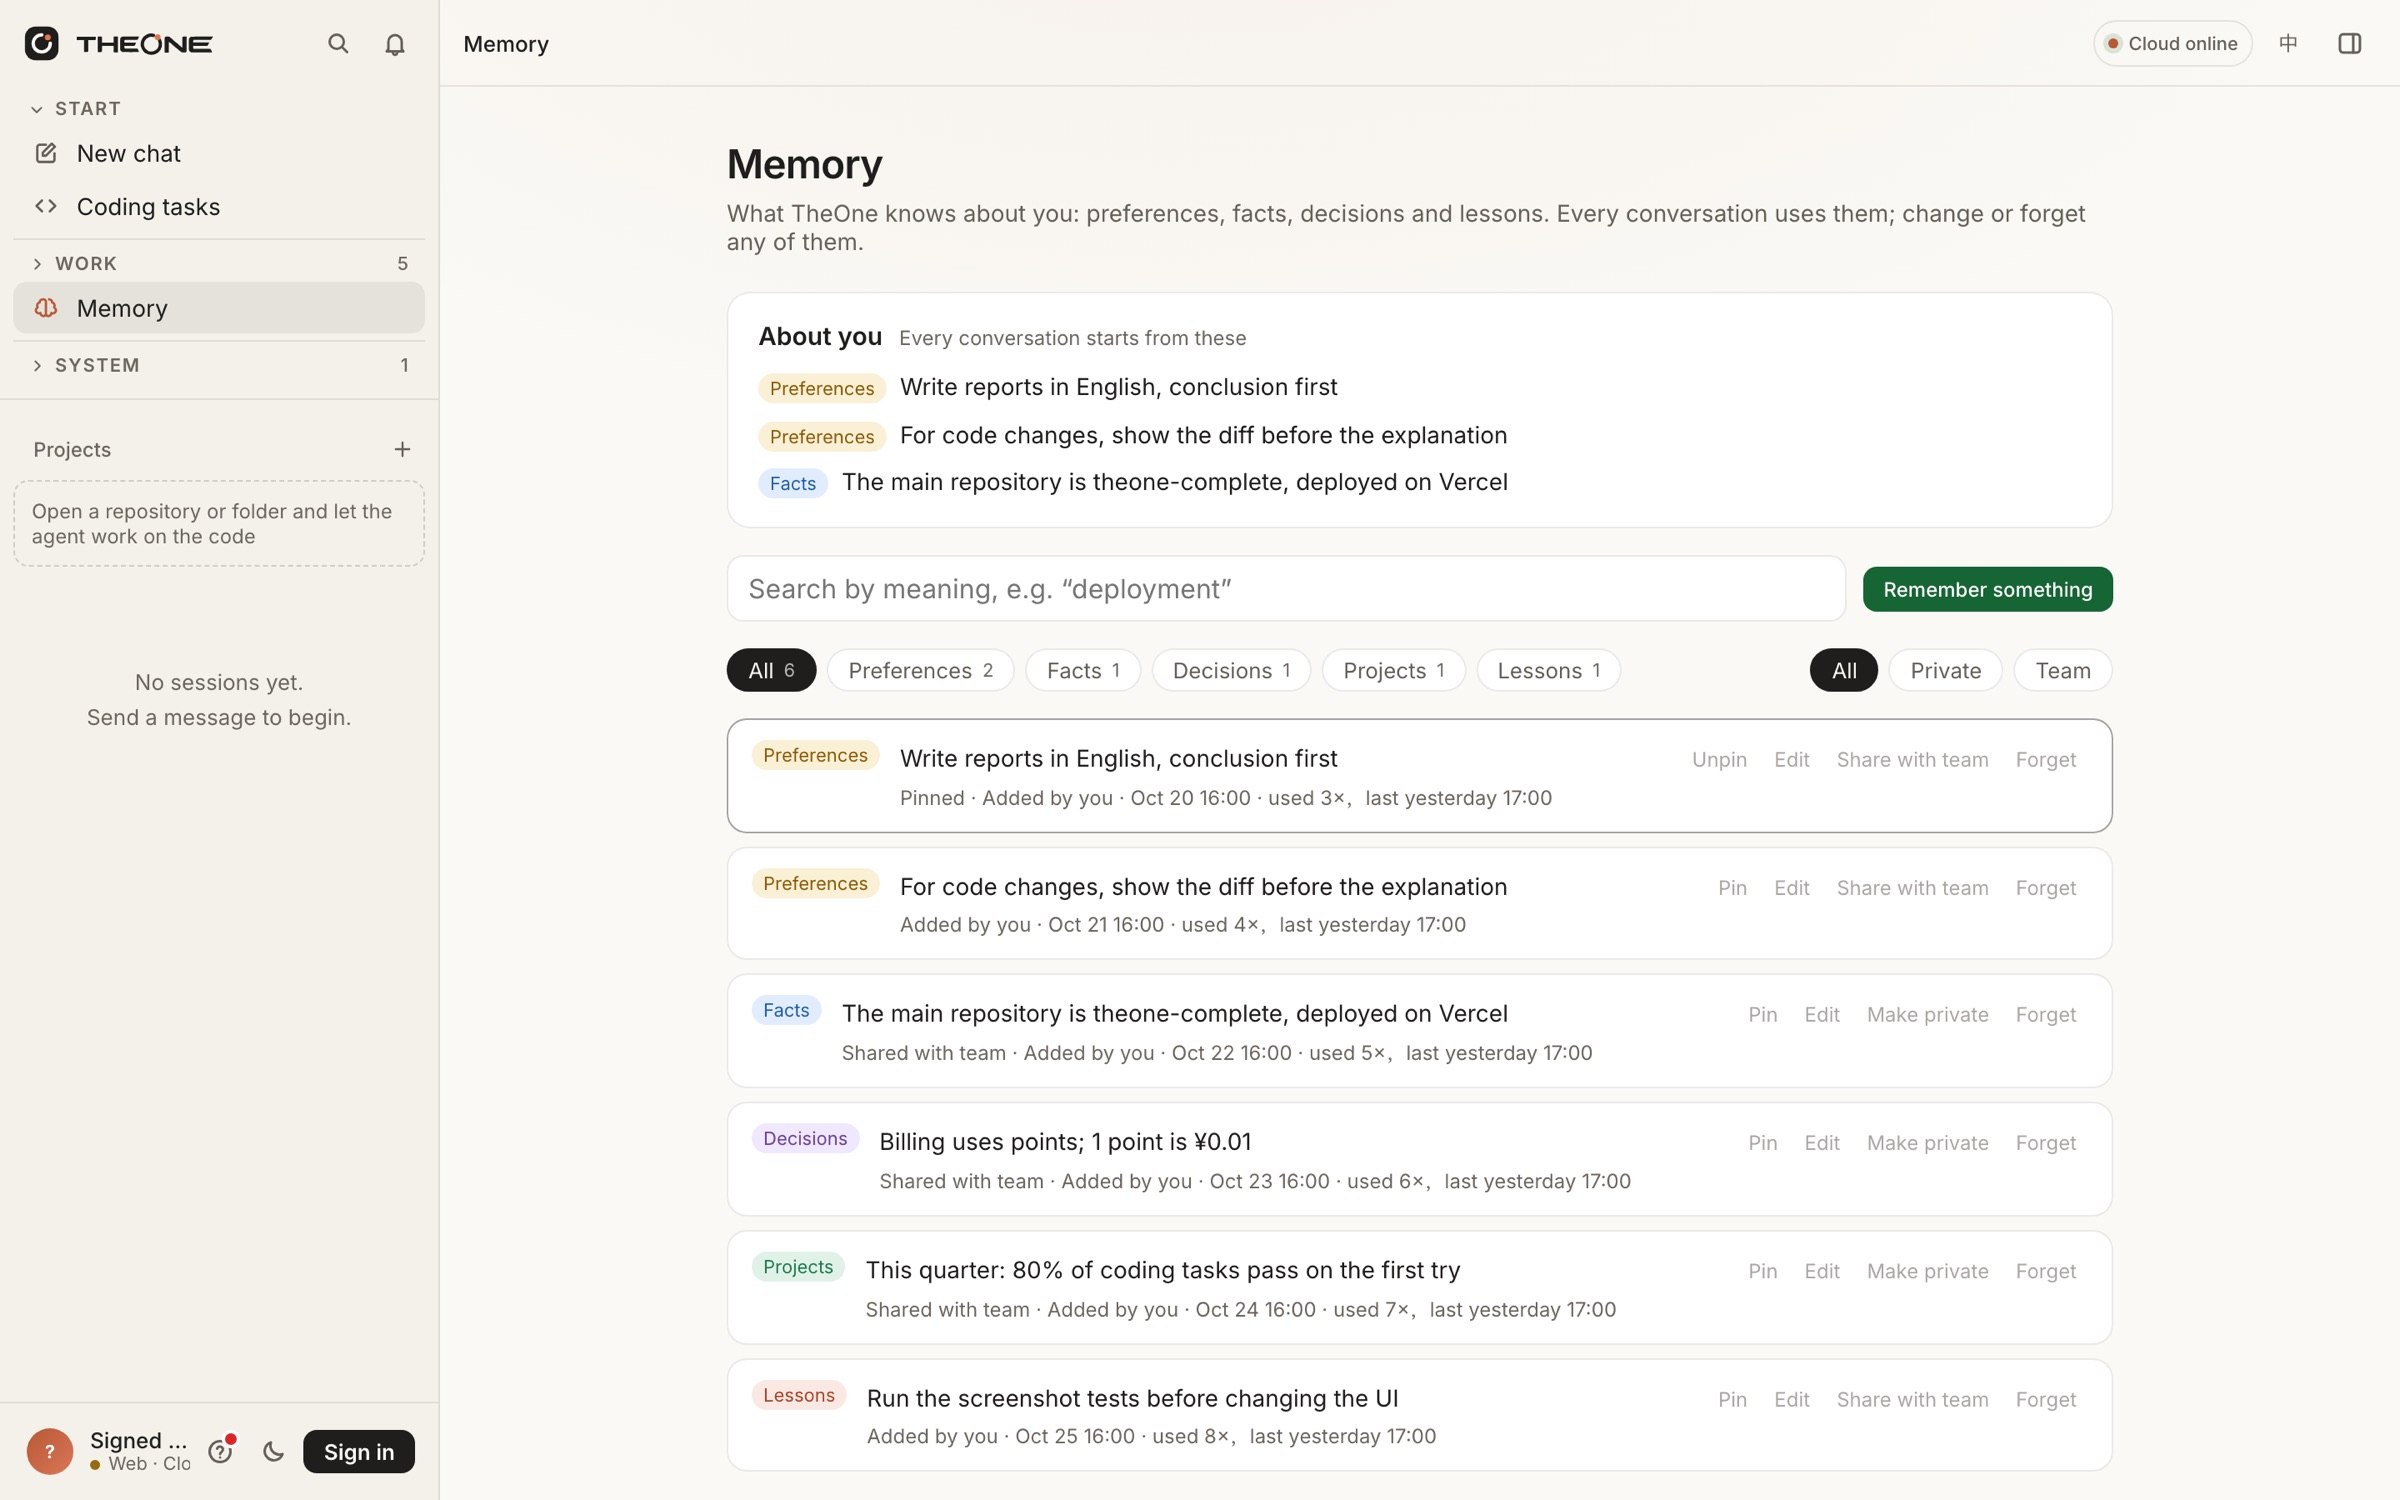Select the All 6 category filter
Image resolution: width=2400 pixels, height=1500 pixels.
pyautogui.click(x=771, y=670)
